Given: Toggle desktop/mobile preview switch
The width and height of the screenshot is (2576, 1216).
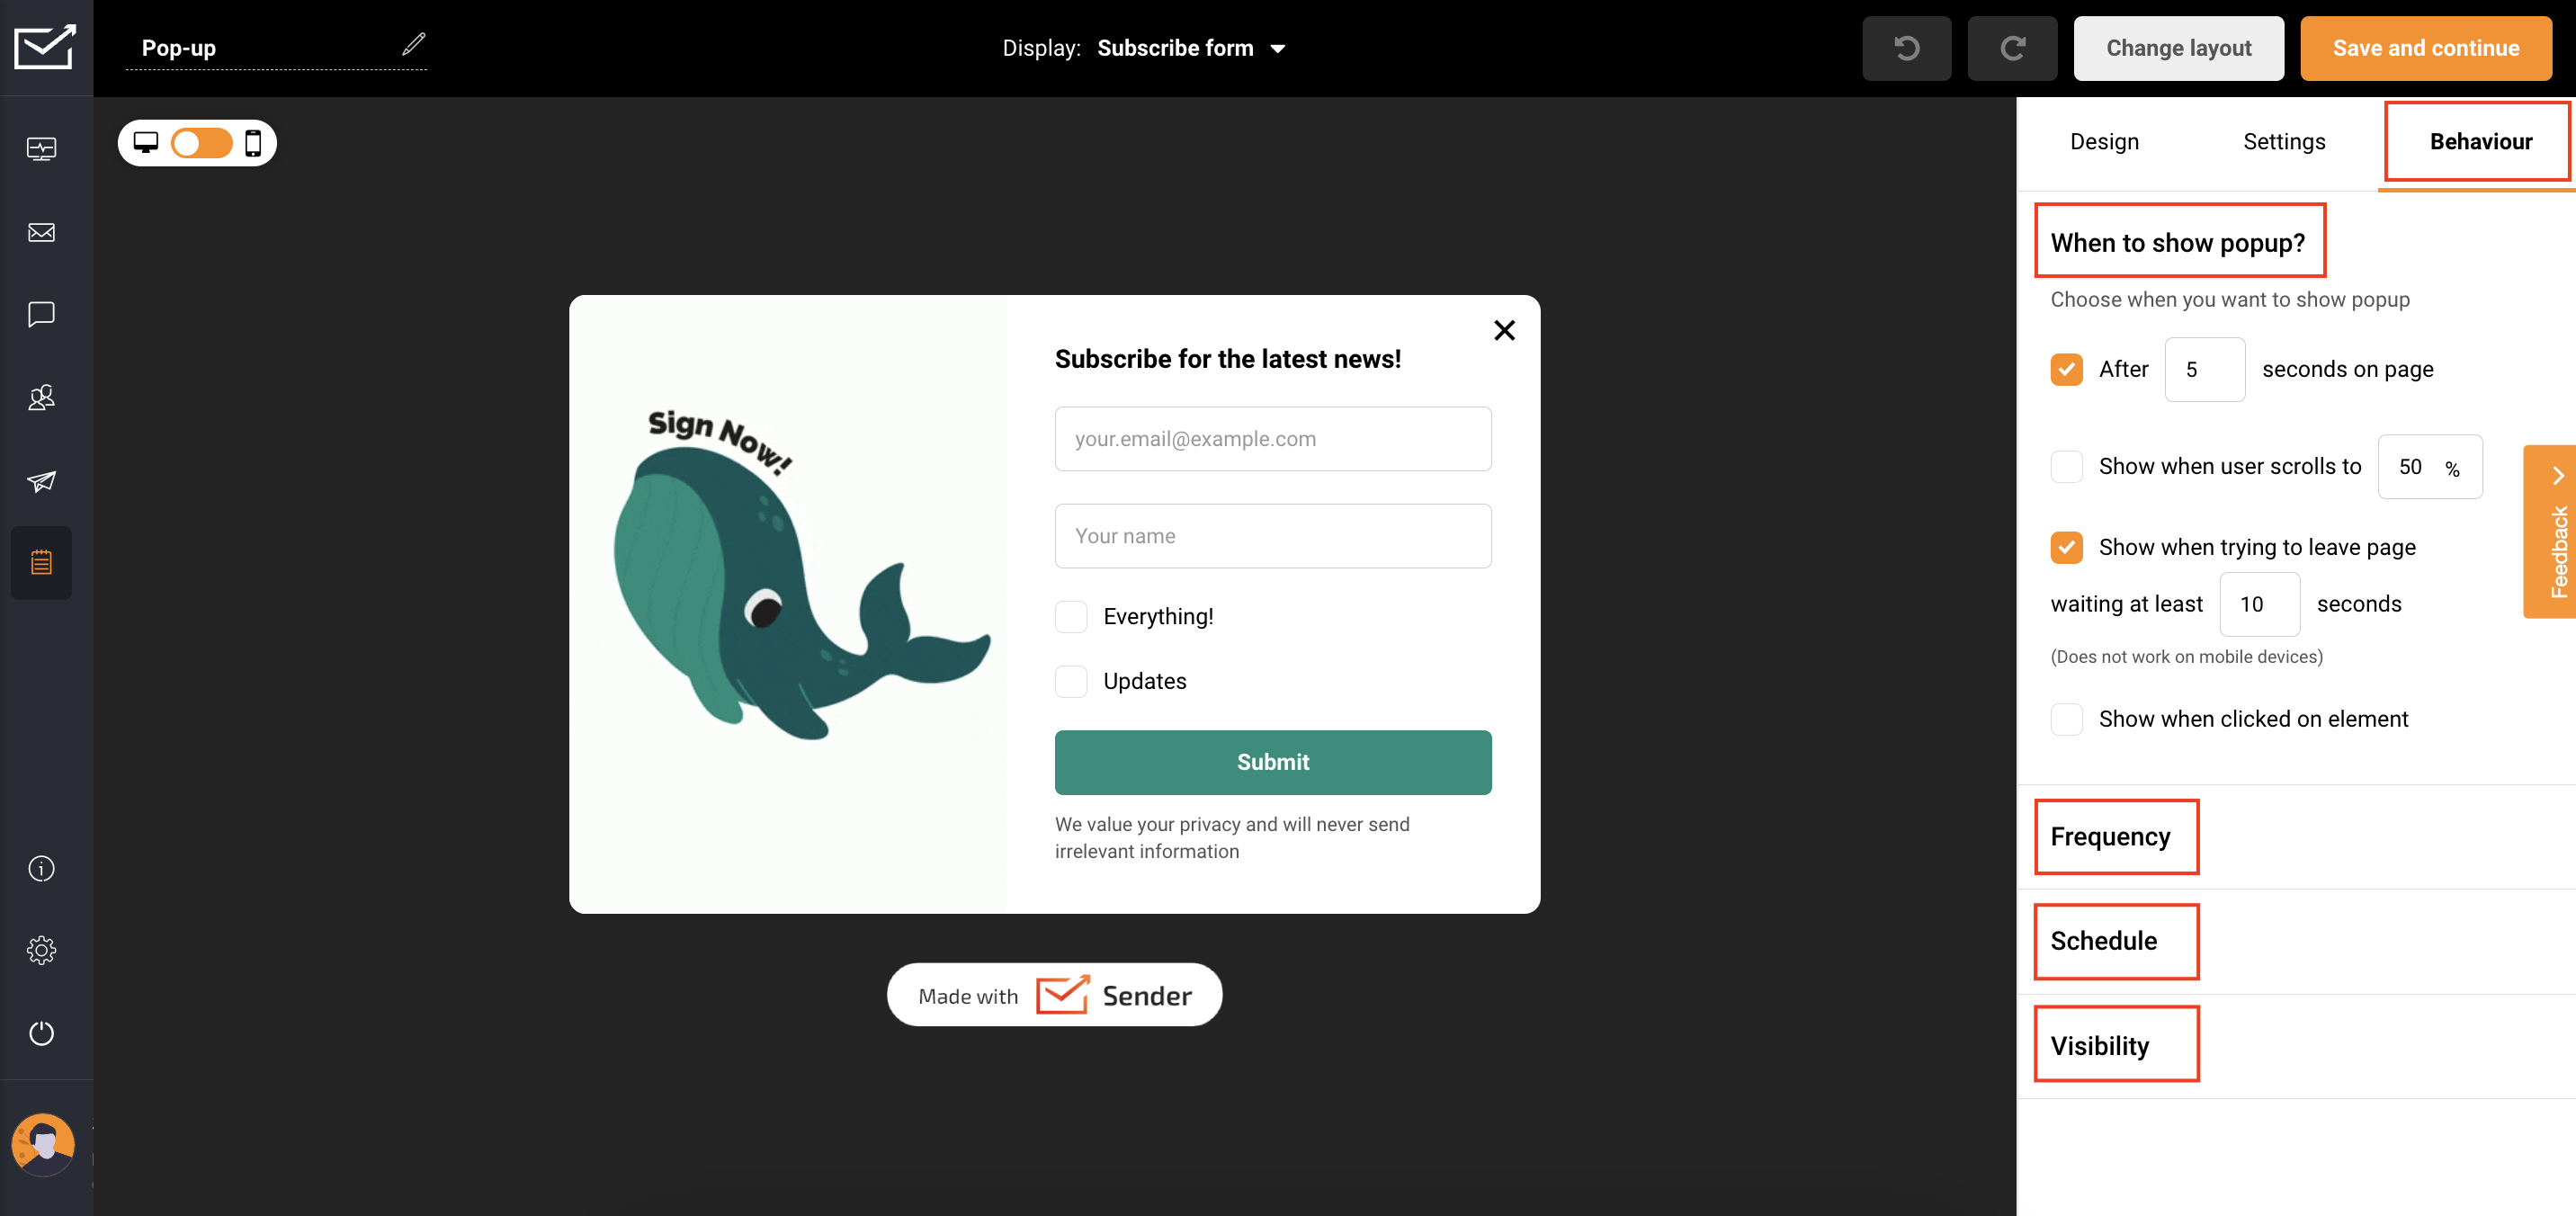Looking at the screenshot, I should pos(201,143).
